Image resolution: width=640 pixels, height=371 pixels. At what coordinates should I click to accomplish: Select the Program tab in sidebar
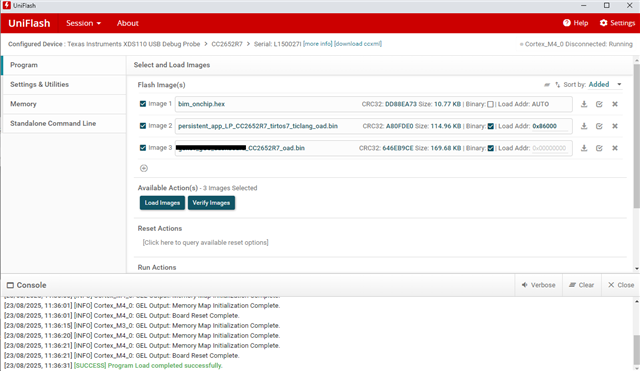64,65
